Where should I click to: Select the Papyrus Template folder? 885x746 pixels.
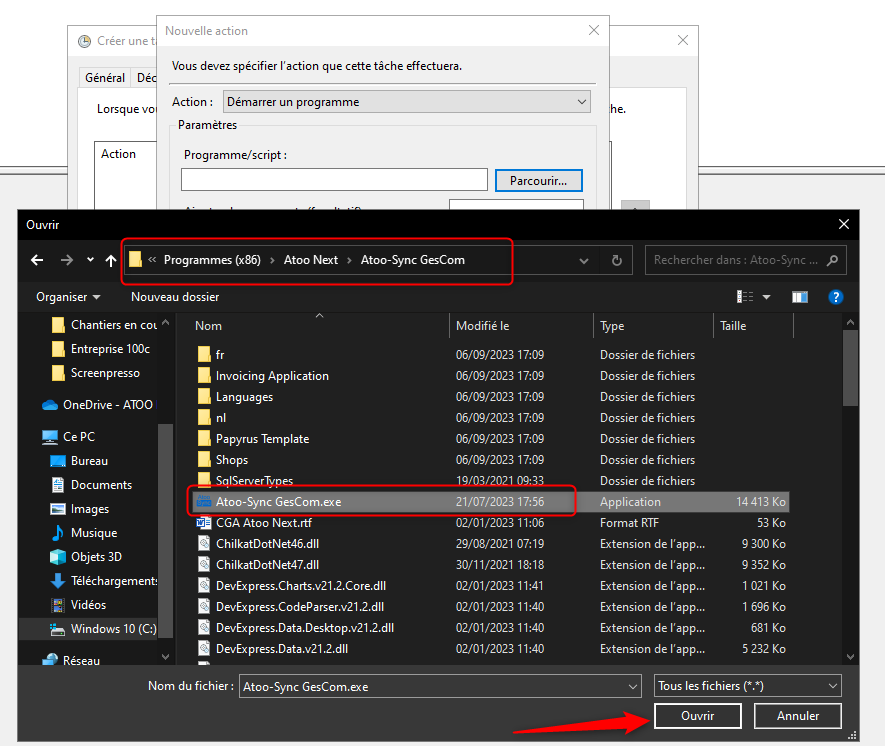pos(490,439)
